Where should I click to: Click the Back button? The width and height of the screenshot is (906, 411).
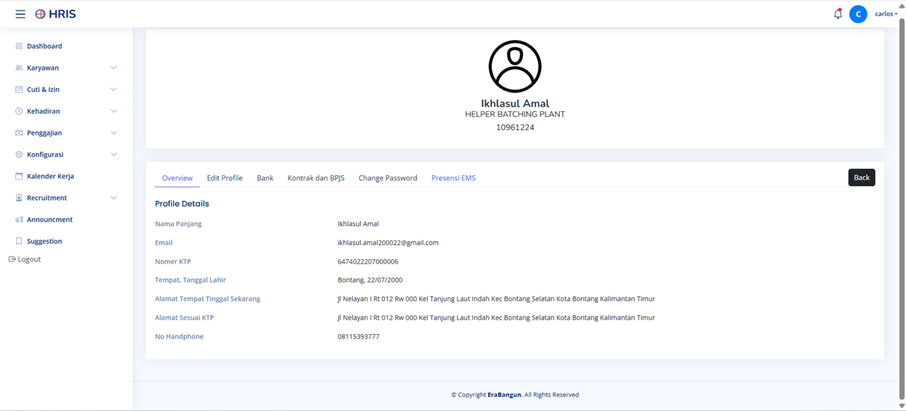(862, 177)
